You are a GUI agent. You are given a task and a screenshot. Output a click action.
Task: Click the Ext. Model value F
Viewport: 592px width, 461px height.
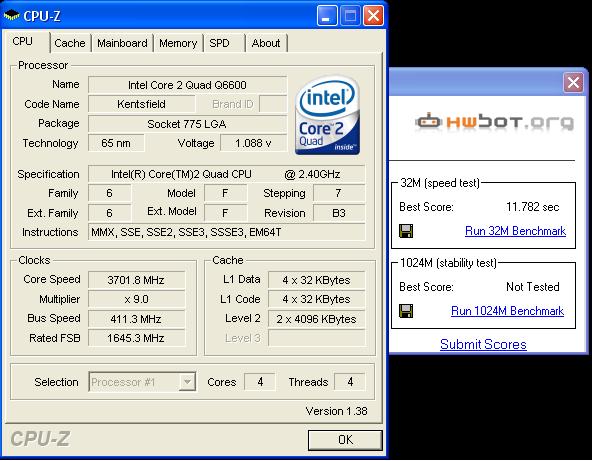point(225,213)
